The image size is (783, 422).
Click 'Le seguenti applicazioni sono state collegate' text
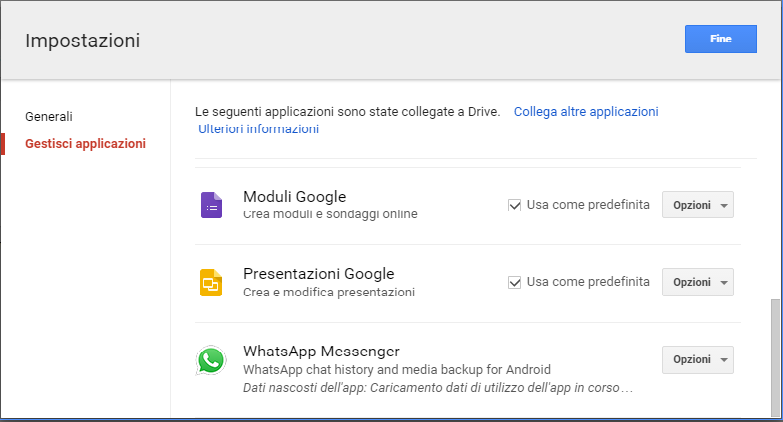[348, 111]
